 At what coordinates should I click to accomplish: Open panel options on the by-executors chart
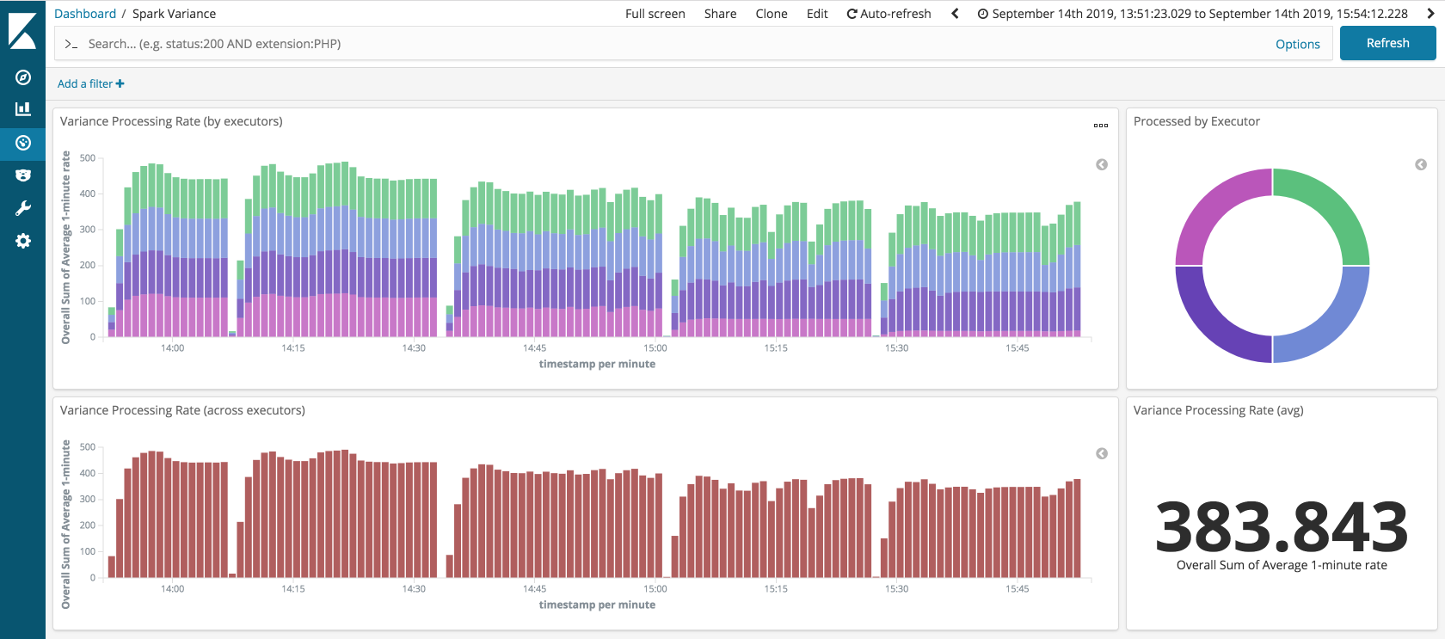[1101, 125]
